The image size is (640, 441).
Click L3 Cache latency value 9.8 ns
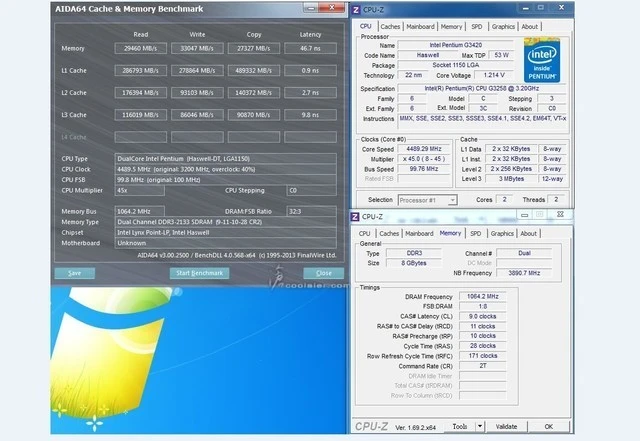pos(310,115)
